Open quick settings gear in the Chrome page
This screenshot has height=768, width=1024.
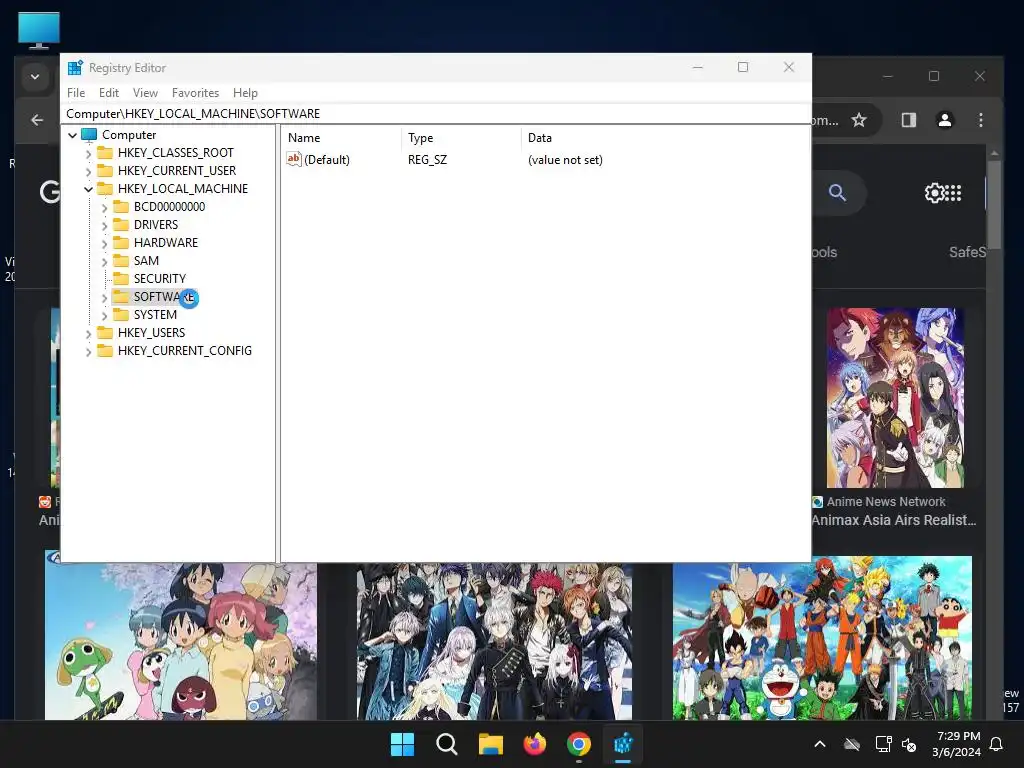click(x=935, y=193)
